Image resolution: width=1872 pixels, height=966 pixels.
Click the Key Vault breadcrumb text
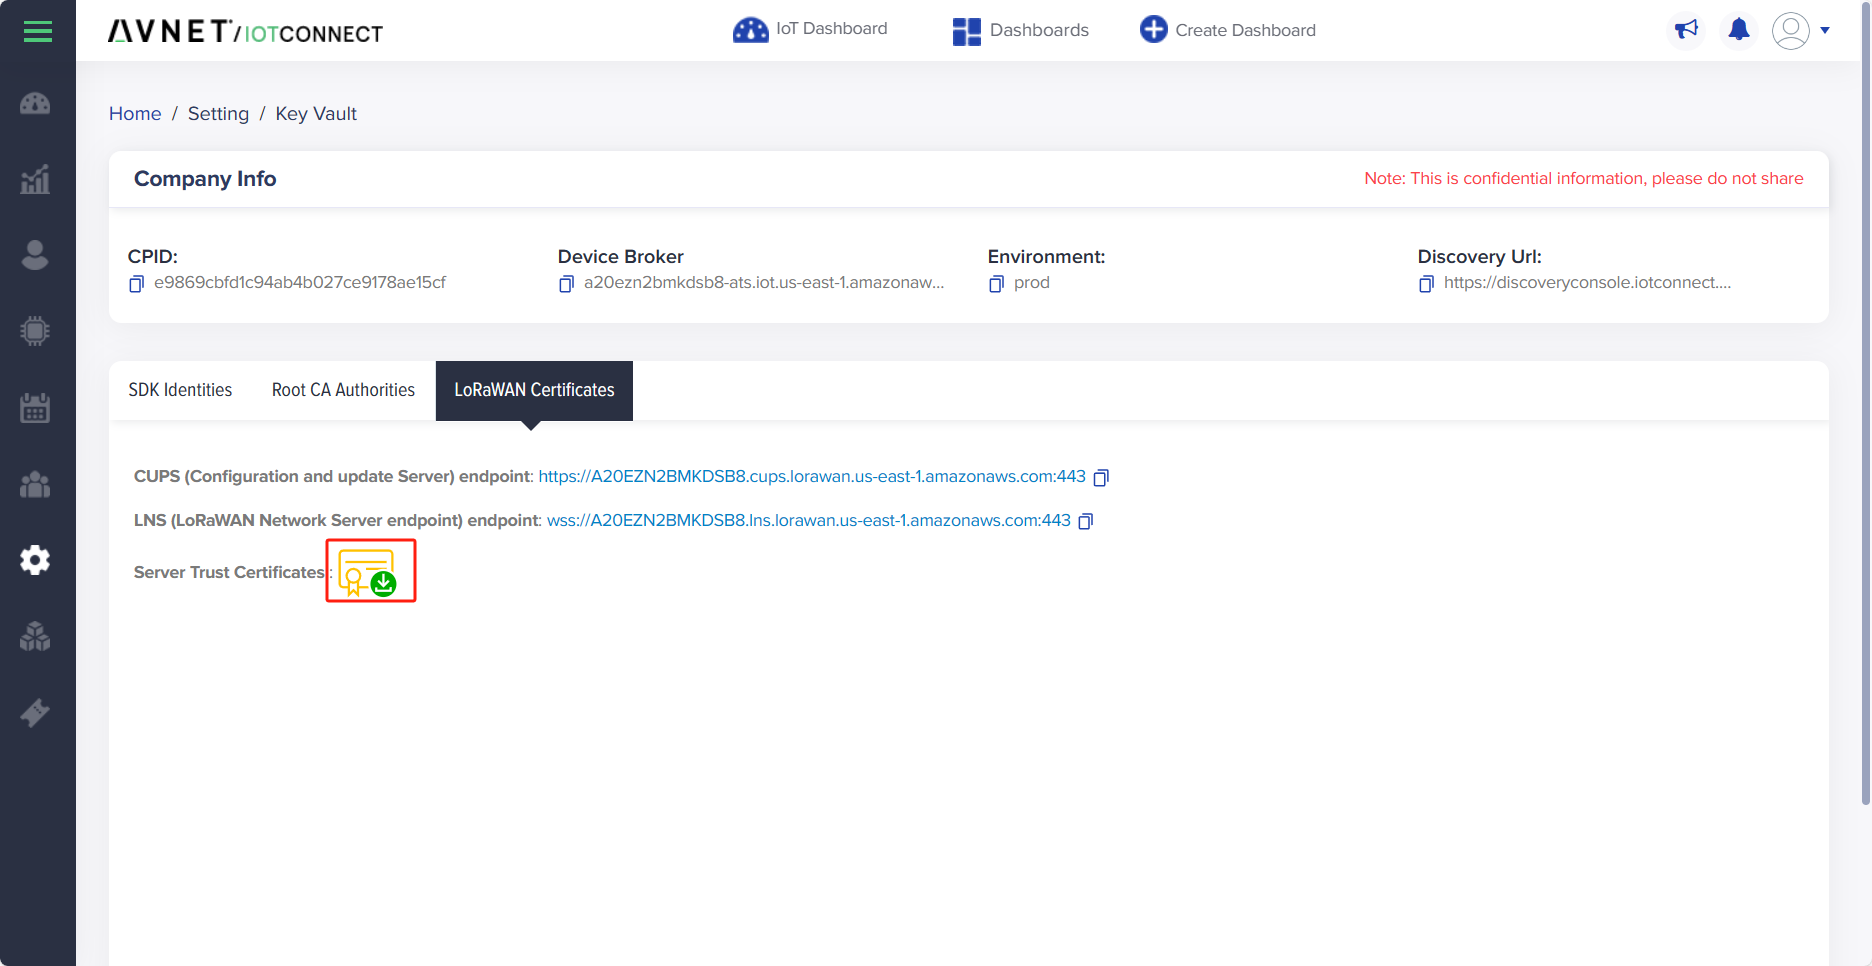[x=316, y=114]
